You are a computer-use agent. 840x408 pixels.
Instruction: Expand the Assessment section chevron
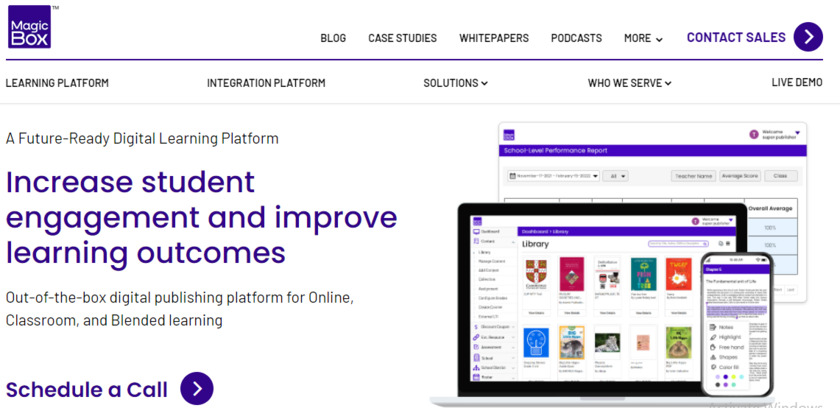(x=513, y=347)
